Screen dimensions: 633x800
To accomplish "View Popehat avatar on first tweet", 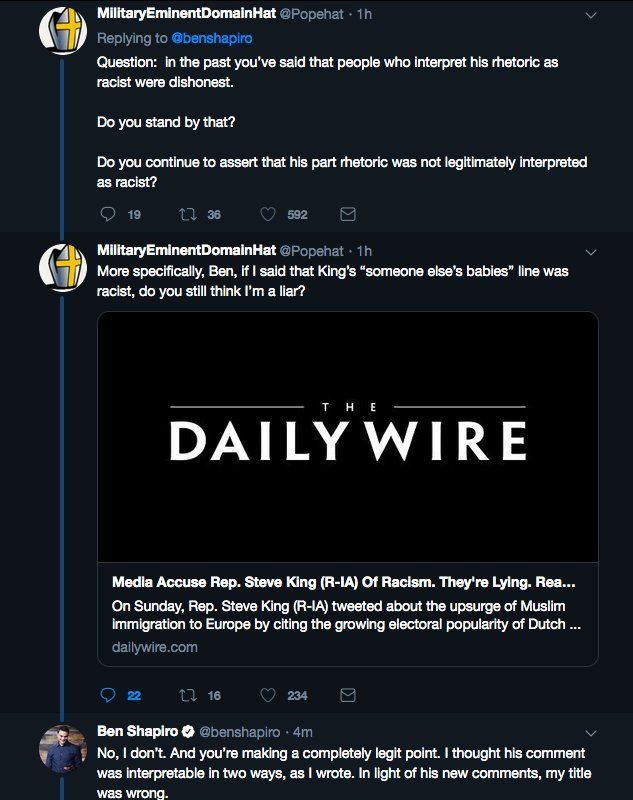I will 63,31.
